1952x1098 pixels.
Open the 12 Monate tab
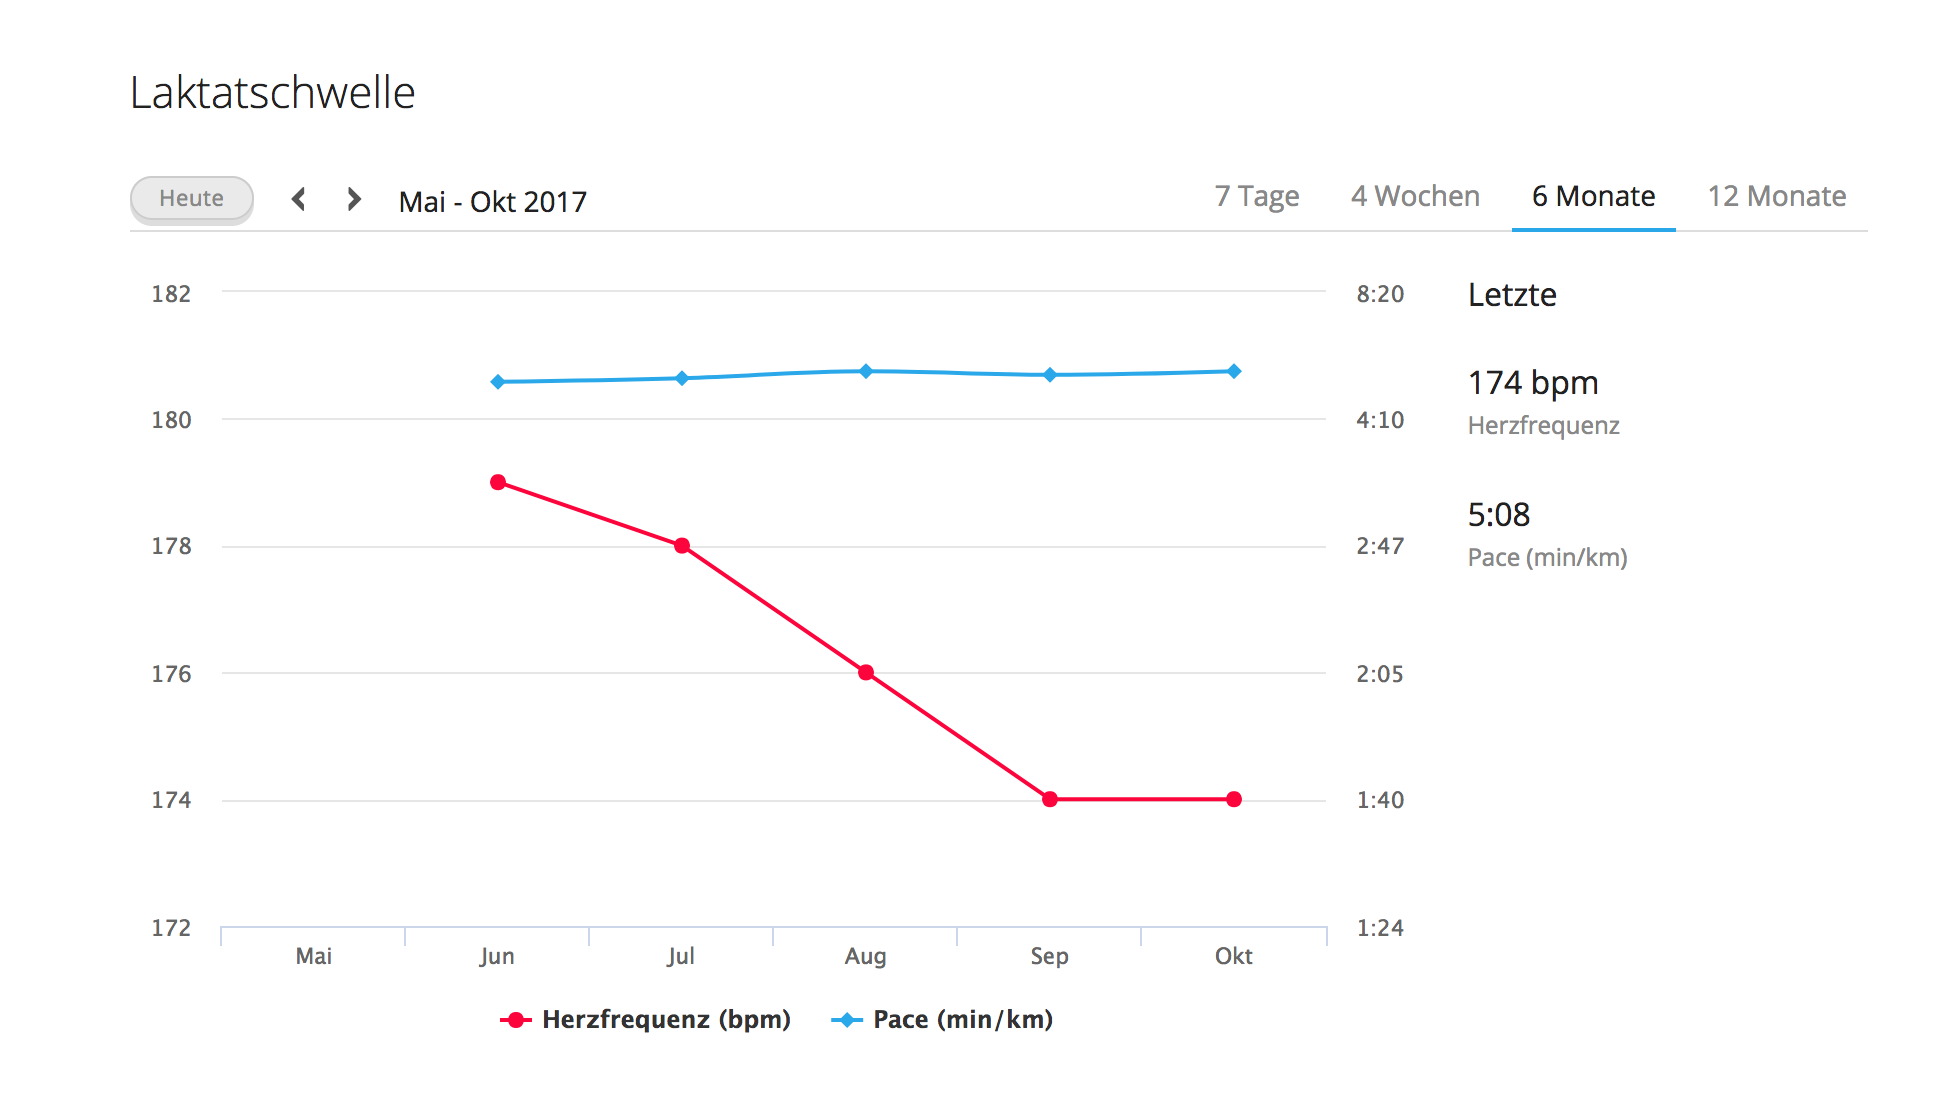[1776, 196]
